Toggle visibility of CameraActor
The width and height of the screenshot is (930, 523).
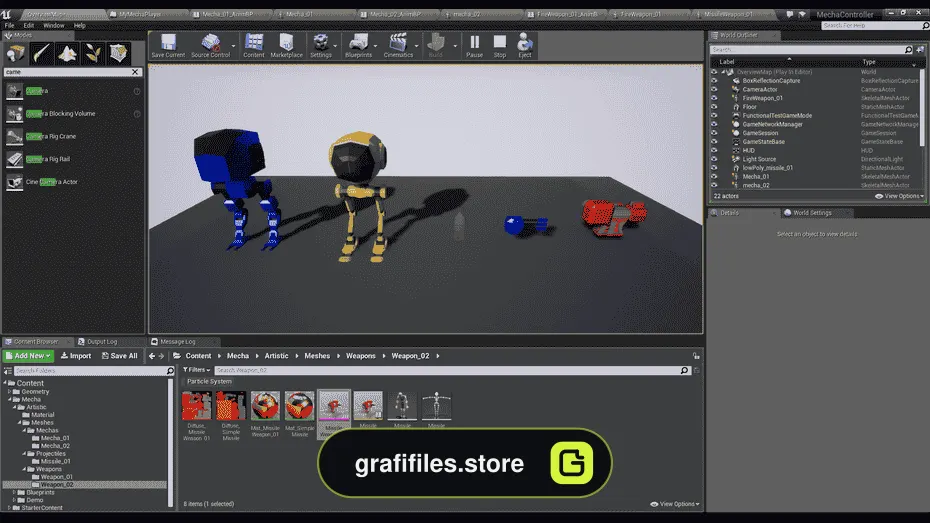coord(714,90)
